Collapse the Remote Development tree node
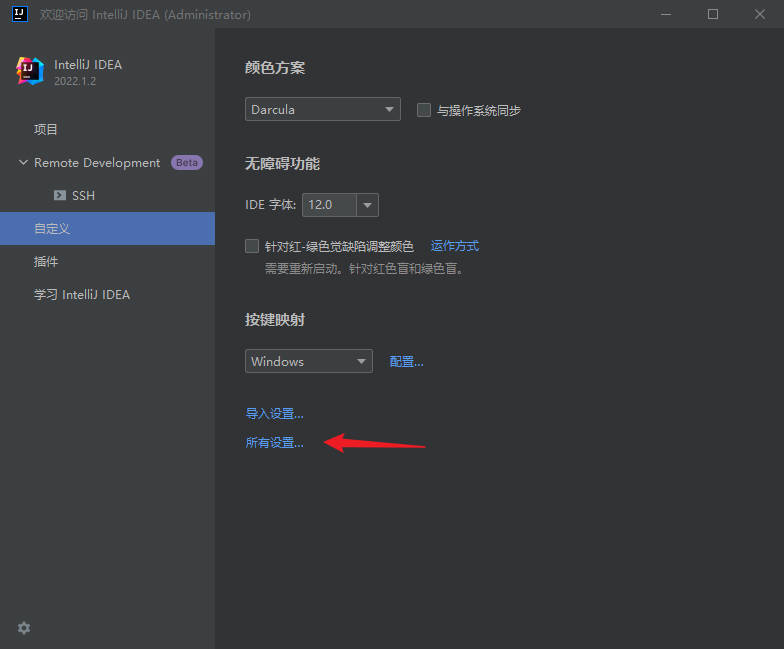The width and height of the screenshot is (784, 649). (22, 162)
